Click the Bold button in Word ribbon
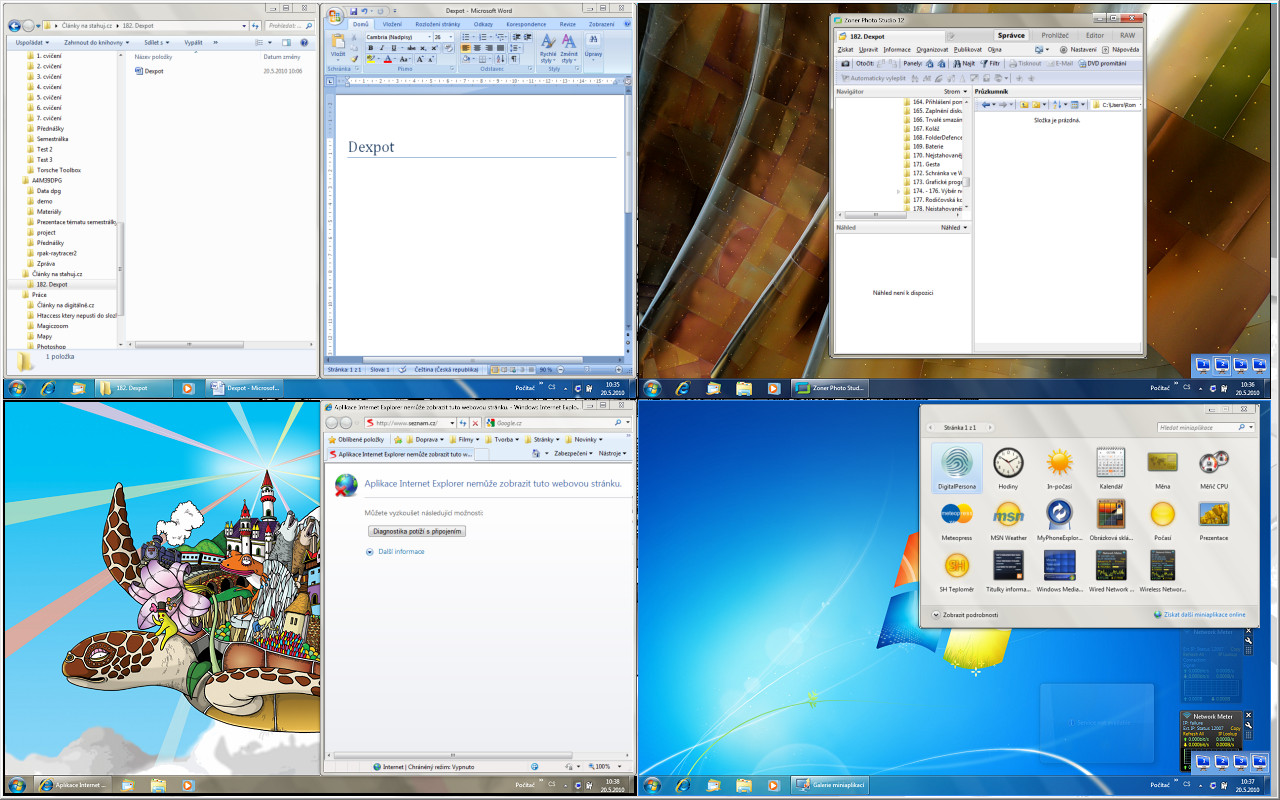Image resolution: width=1280 pixels, height=800 pixels. pos(370,48)
